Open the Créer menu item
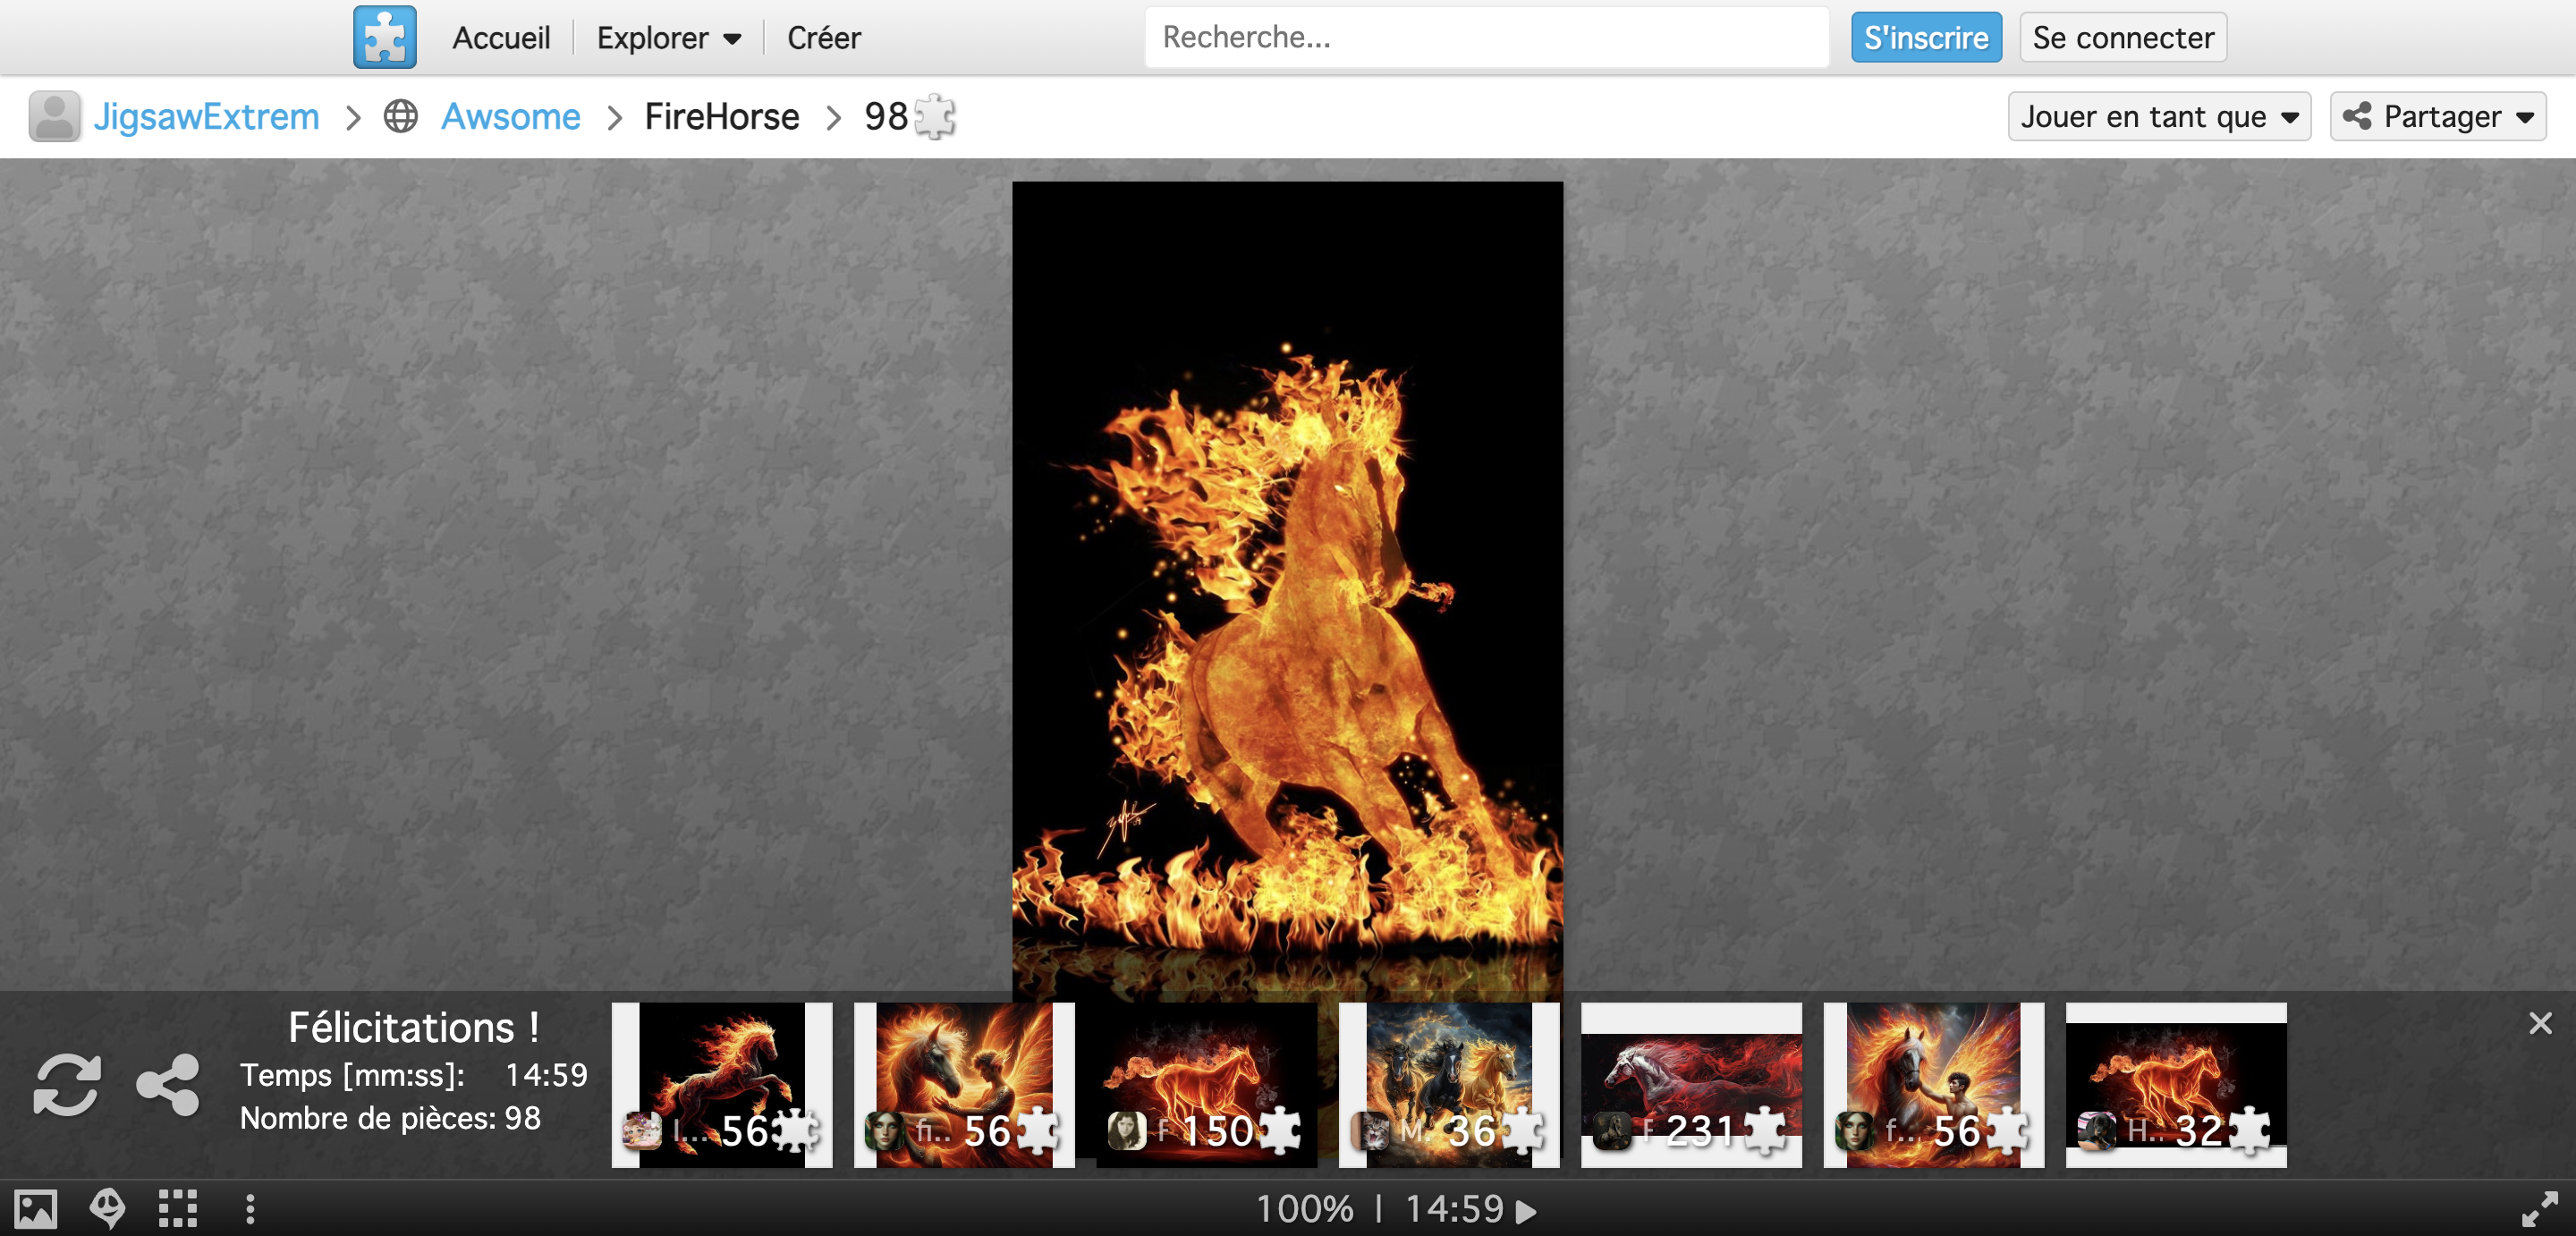2576x1236 pixels. [x=823, y=38]
